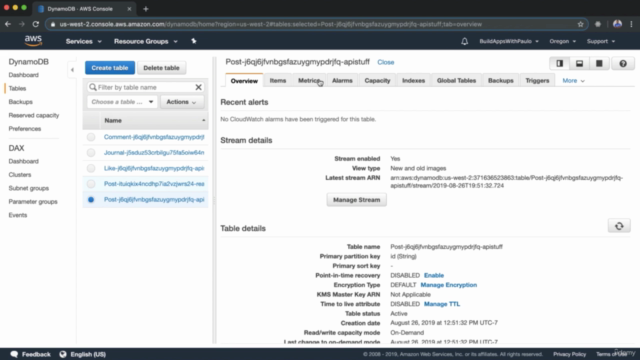Open the Resource Groups dropdown
Screen dimensions: 640x360
pos(146,41)
